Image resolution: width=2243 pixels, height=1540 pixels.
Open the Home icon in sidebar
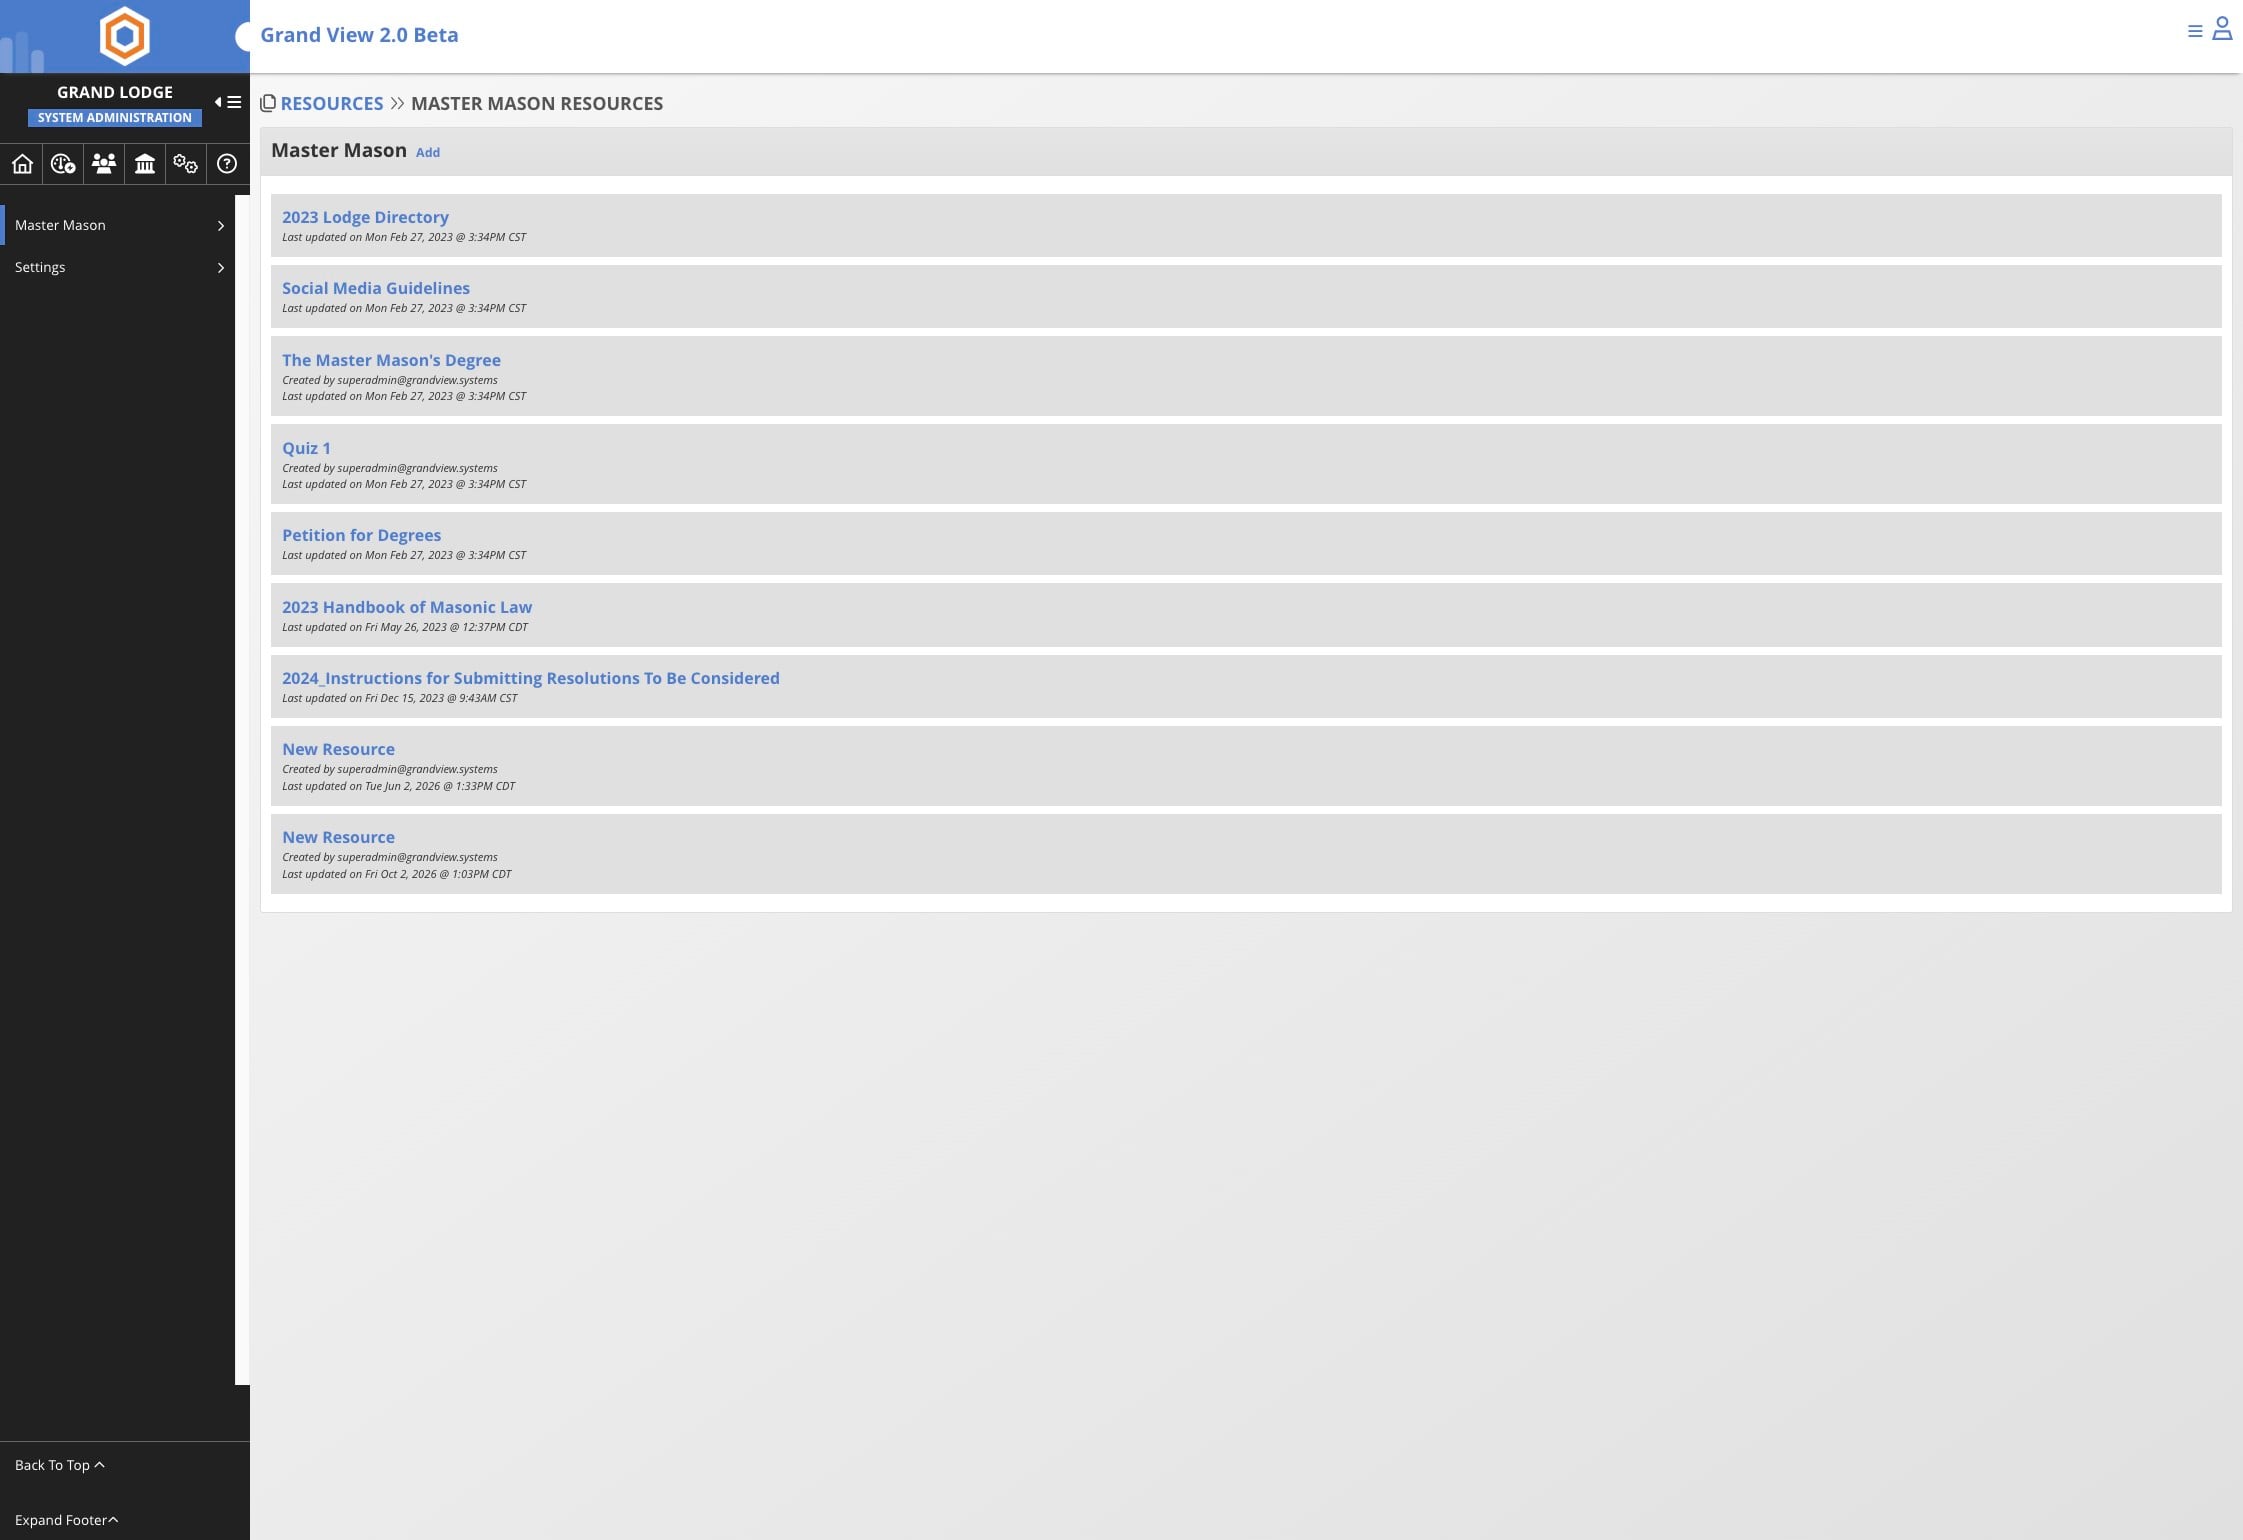pos(22,164)
